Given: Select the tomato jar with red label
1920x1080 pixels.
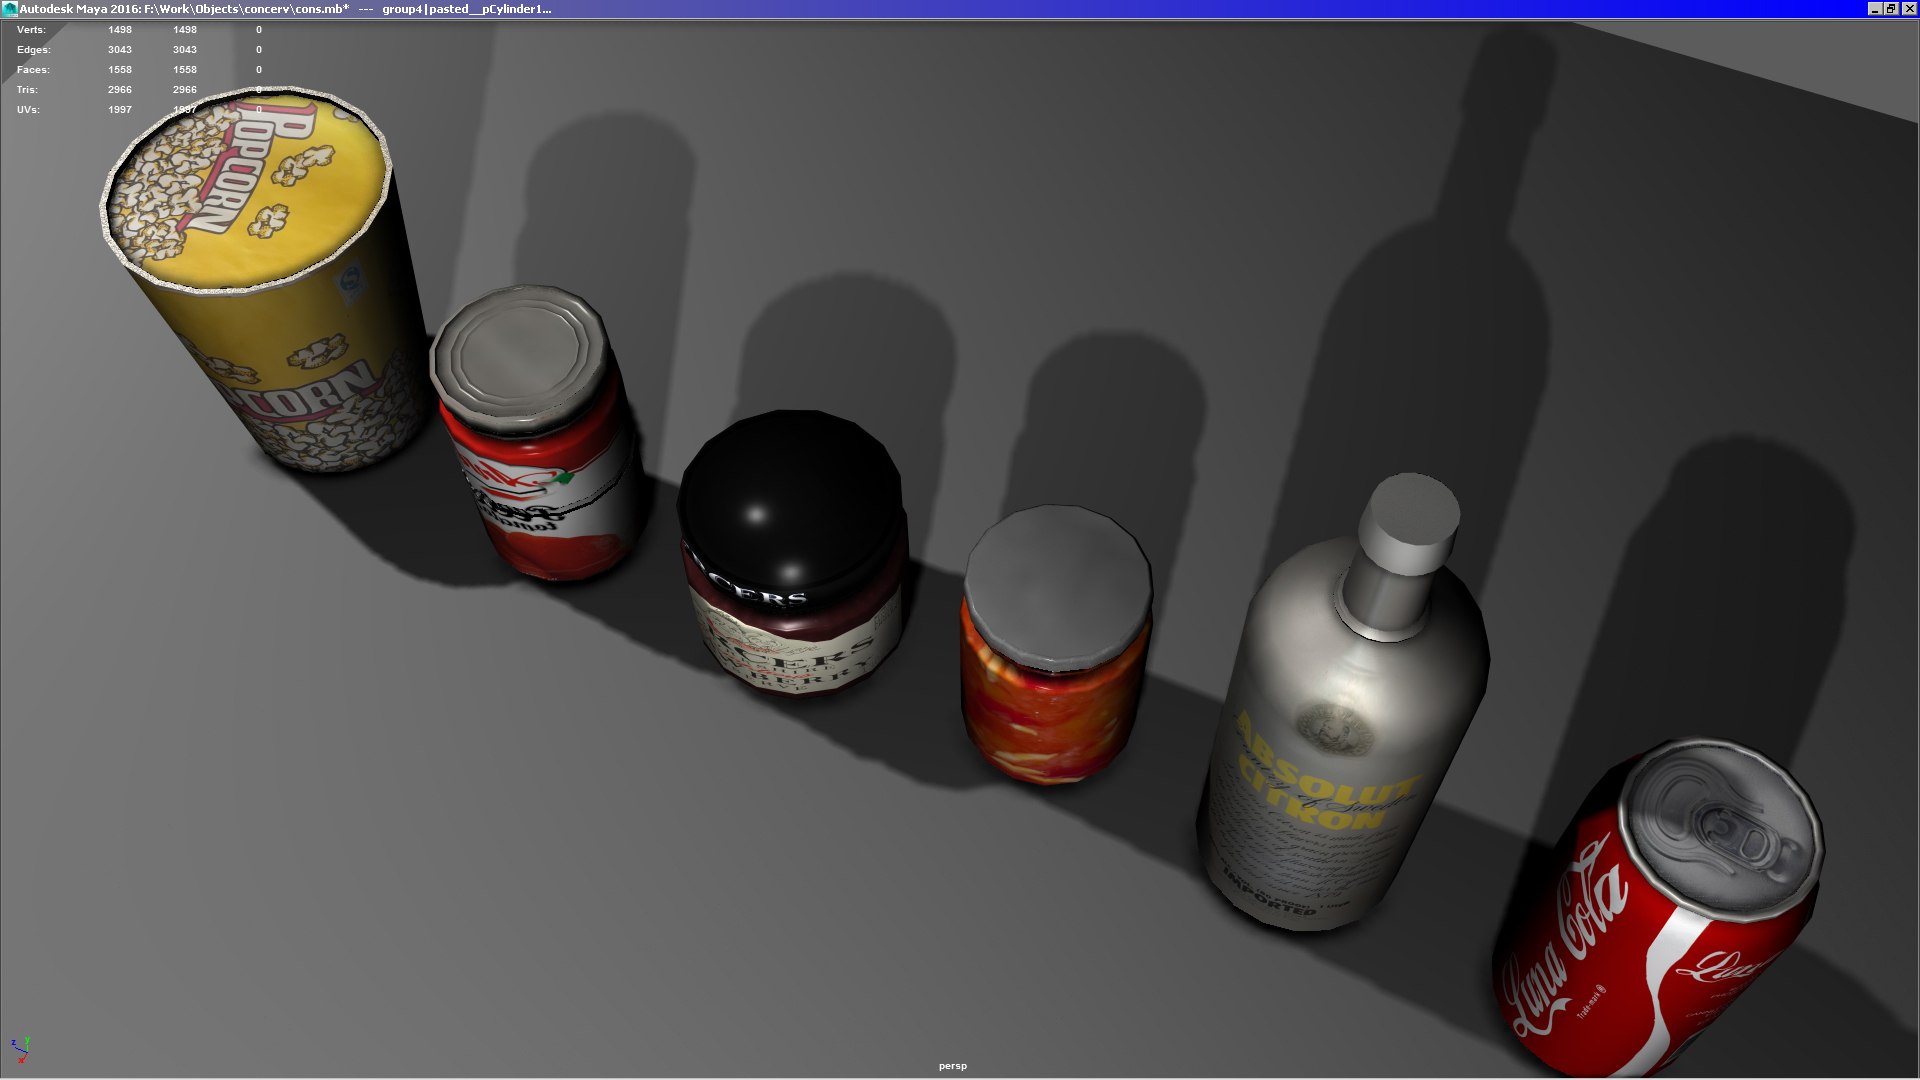Looking at the screenshot, I should click(x=537, y=435).
